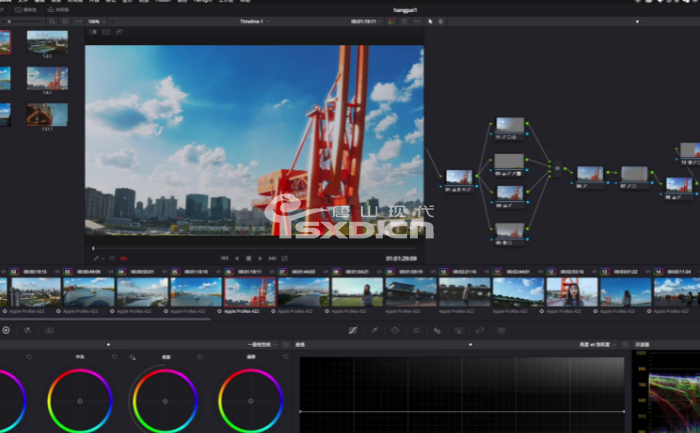Image resolution: width=700 pixels, height=433 pixels.
Task: Open the Blur palette icon
Action: tap(438, 330)
